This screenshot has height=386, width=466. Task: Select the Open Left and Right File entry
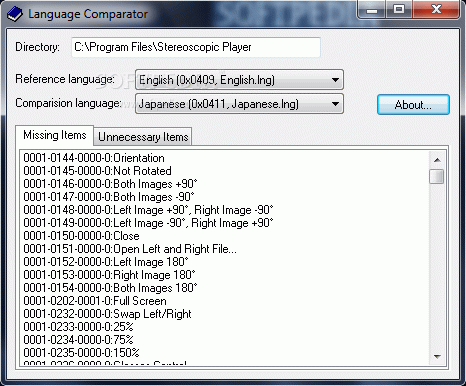(130, 249)
